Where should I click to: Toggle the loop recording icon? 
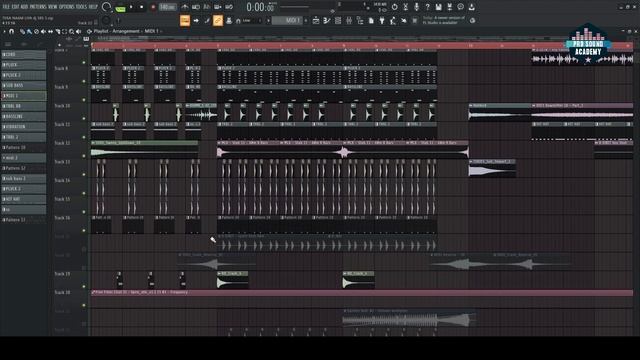[229, 7]
